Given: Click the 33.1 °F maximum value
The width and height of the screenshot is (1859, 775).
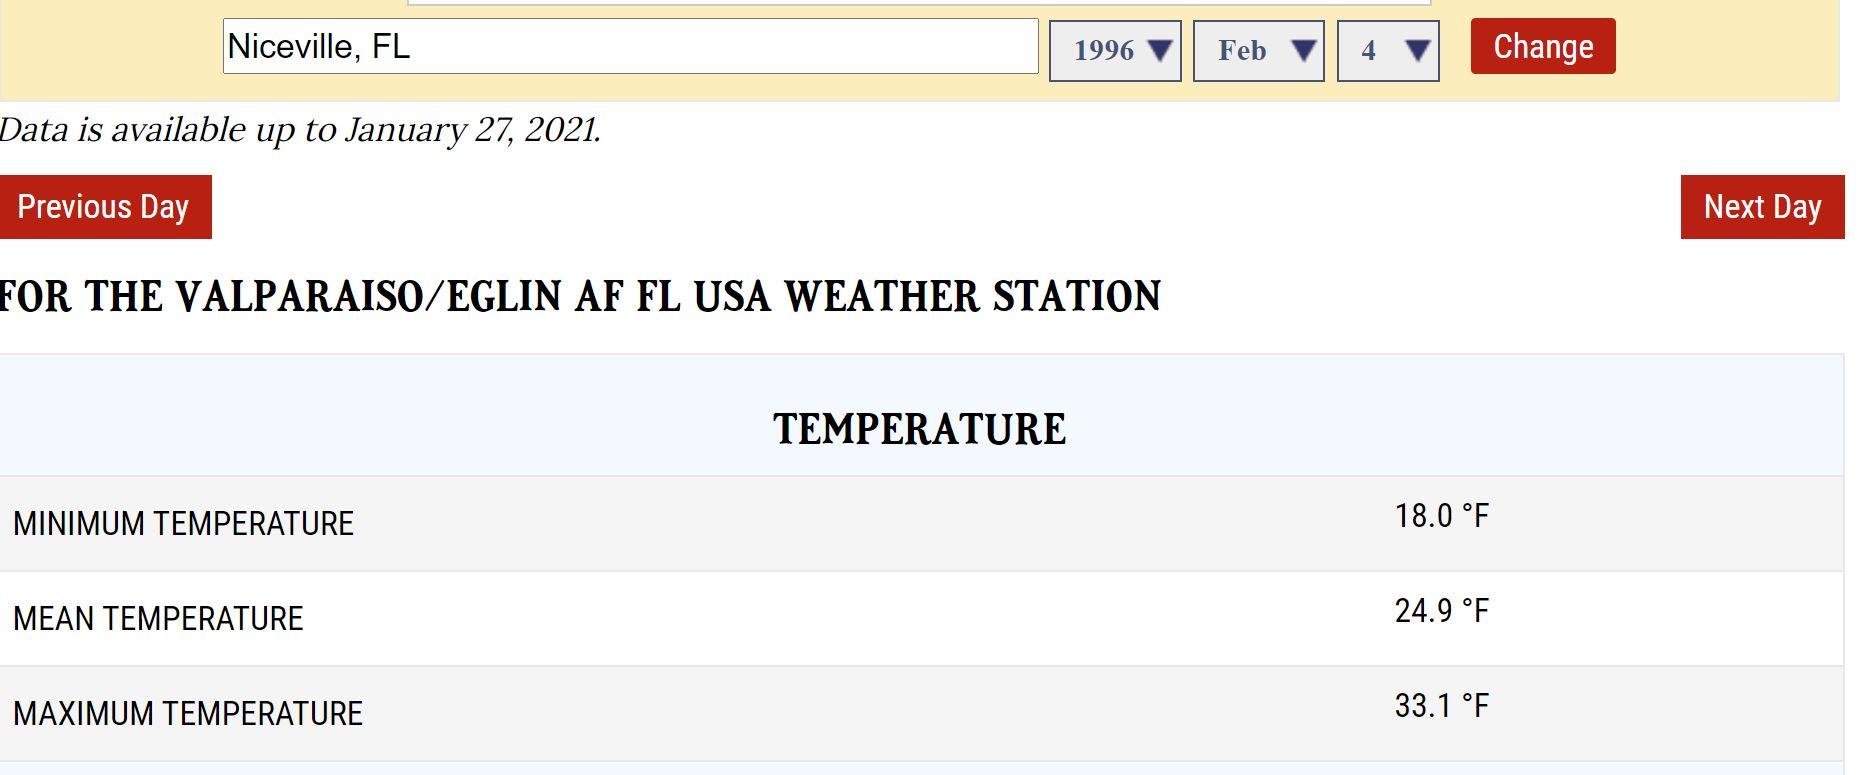Looking at the screenshot, I should (1441, 706).
